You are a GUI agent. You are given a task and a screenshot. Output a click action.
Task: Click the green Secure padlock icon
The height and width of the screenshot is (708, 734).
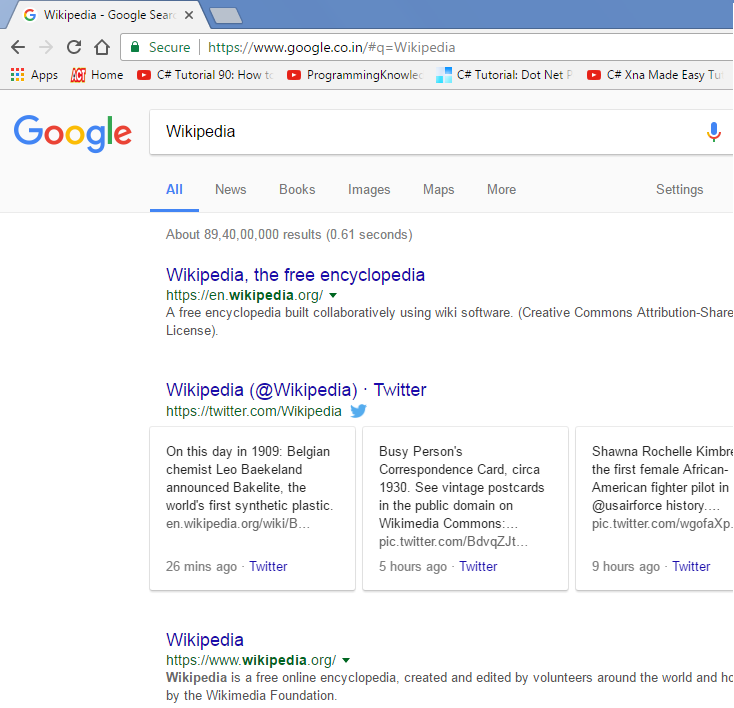135,47
